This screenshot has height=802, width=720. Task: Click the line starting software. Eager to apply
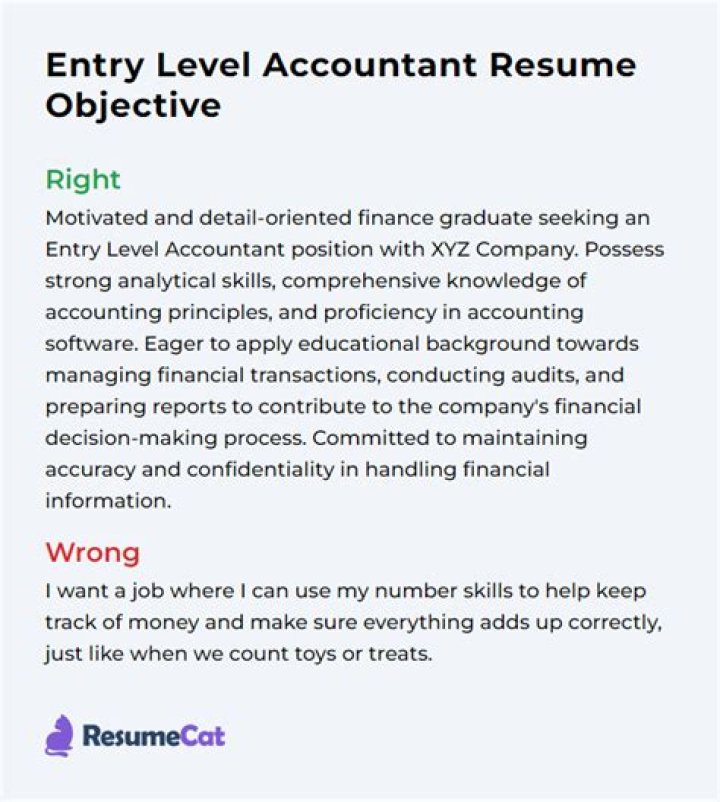tap(342, 344)
